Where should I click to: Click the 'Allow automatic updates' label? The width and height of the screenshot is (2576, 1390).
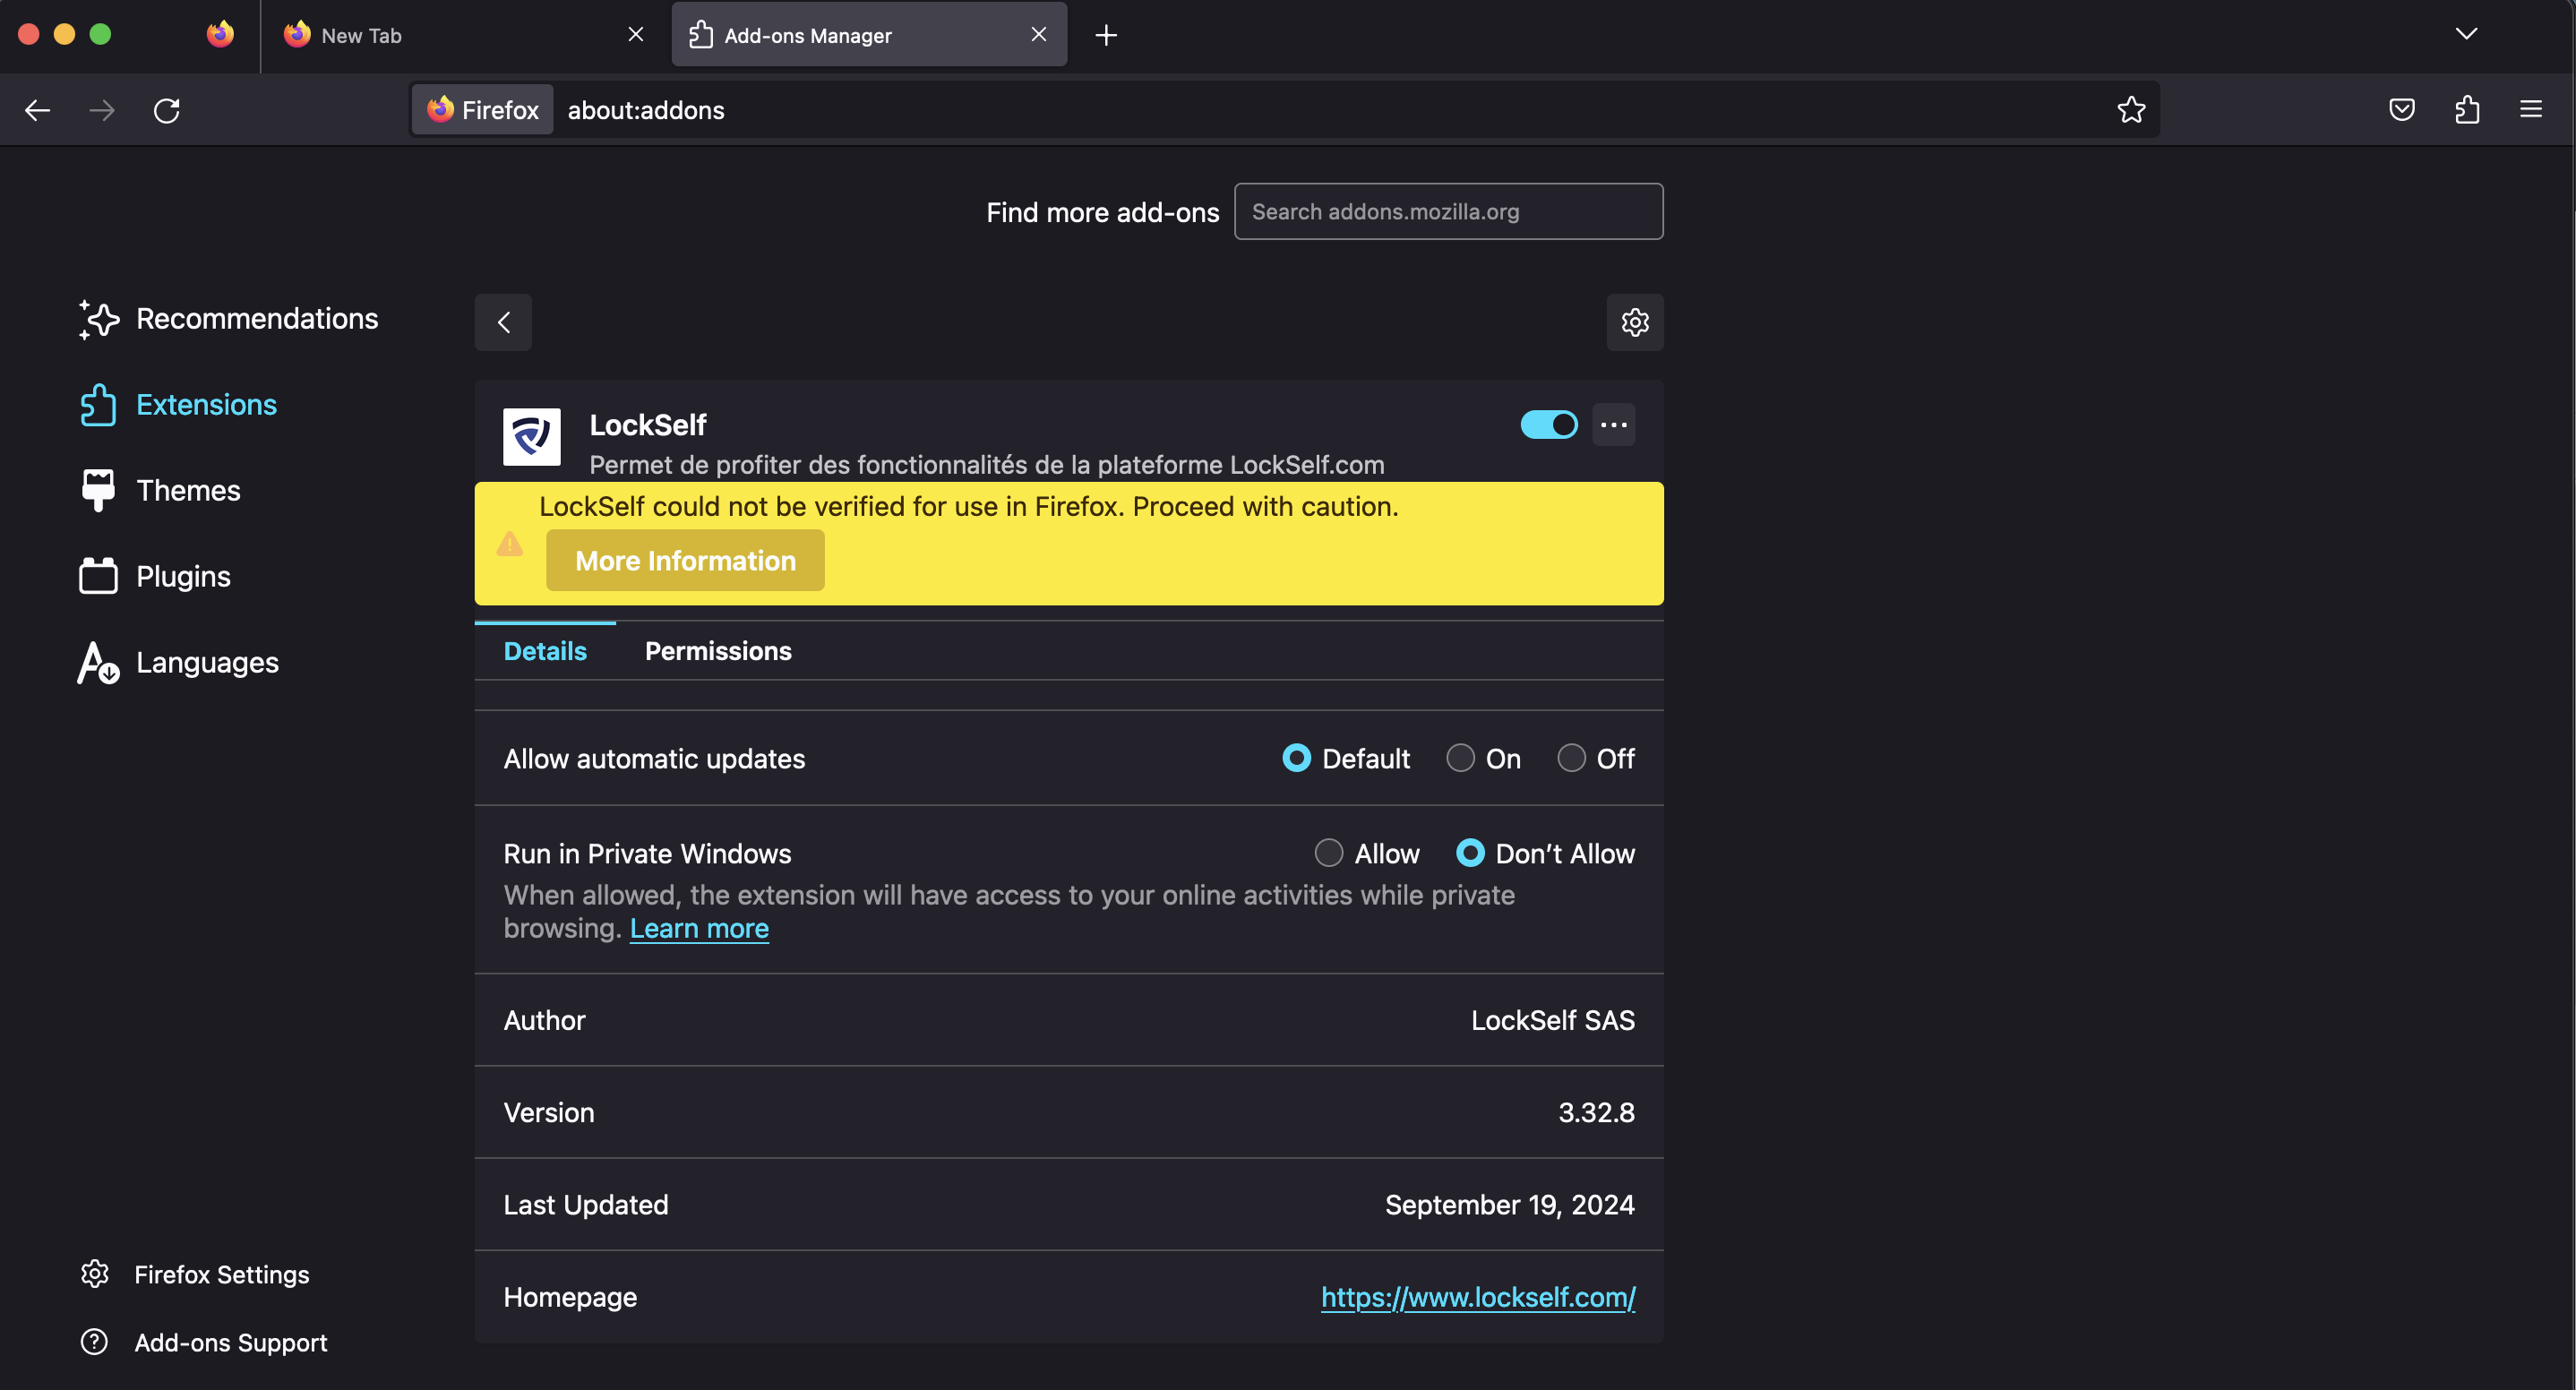point(654,759)
